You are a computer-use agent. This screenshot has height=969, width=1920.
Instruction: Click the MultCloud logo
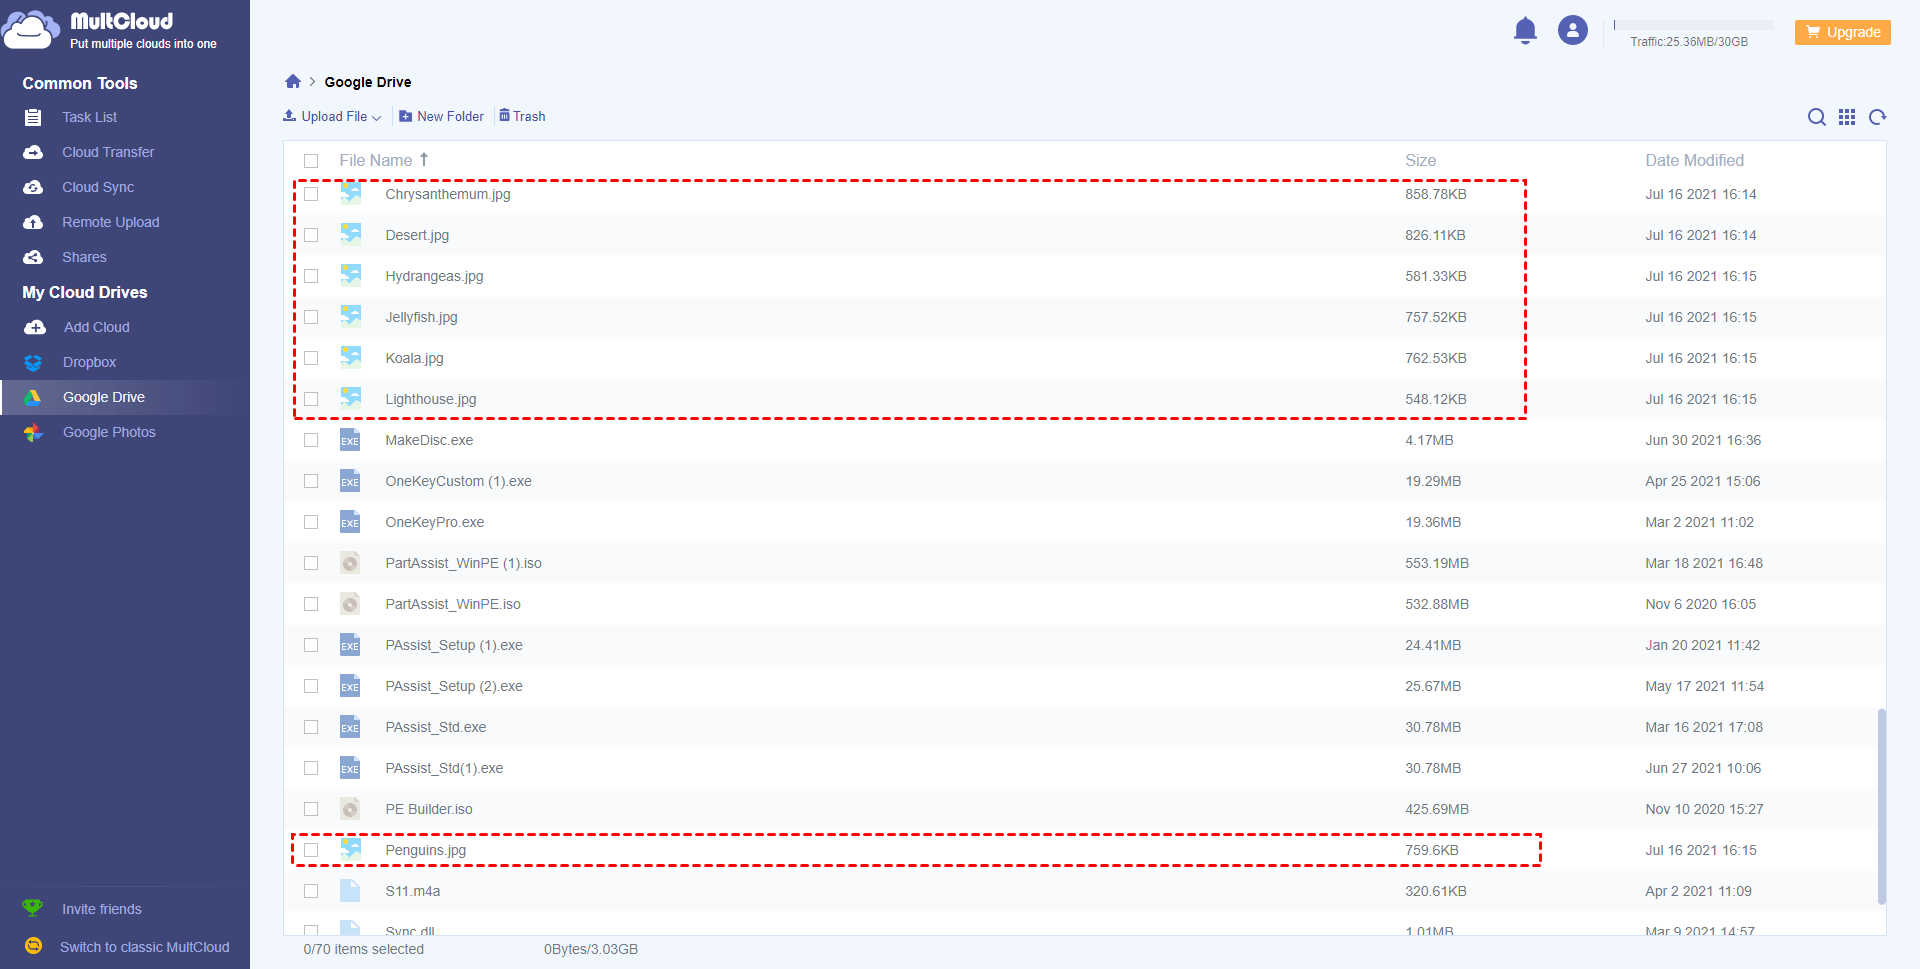(x=110, y=30)
